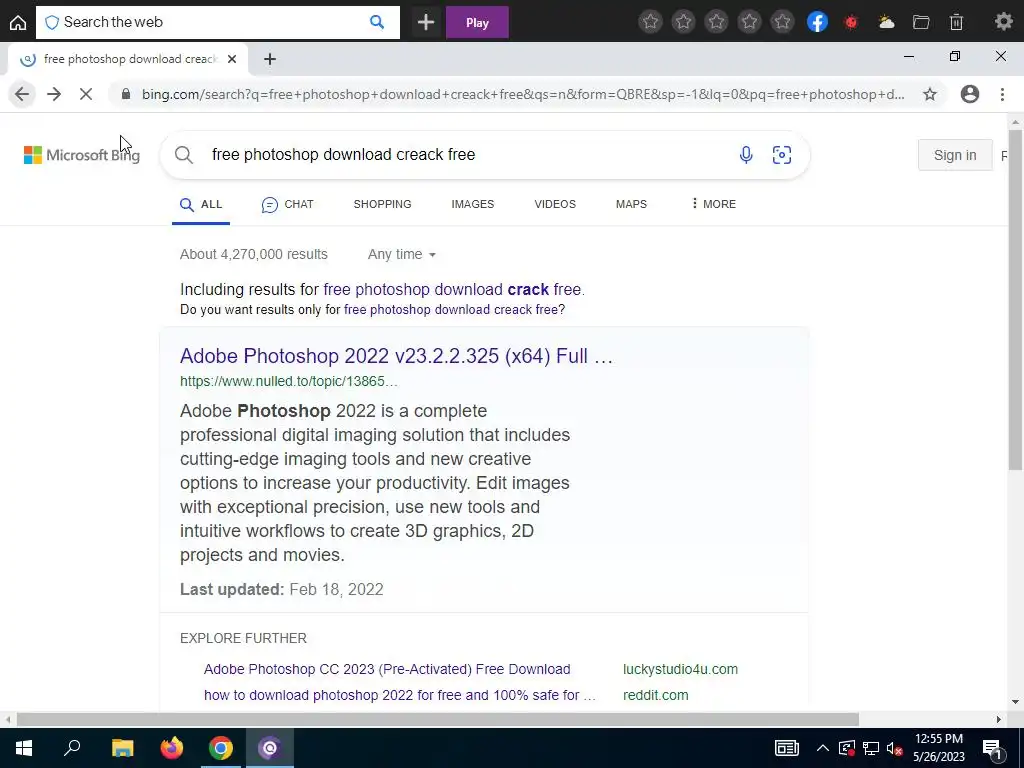Viewport: 1024px width, 768px height.
Task: Go back to previous page
Action: pyautogui.click(x=22, y=94)
